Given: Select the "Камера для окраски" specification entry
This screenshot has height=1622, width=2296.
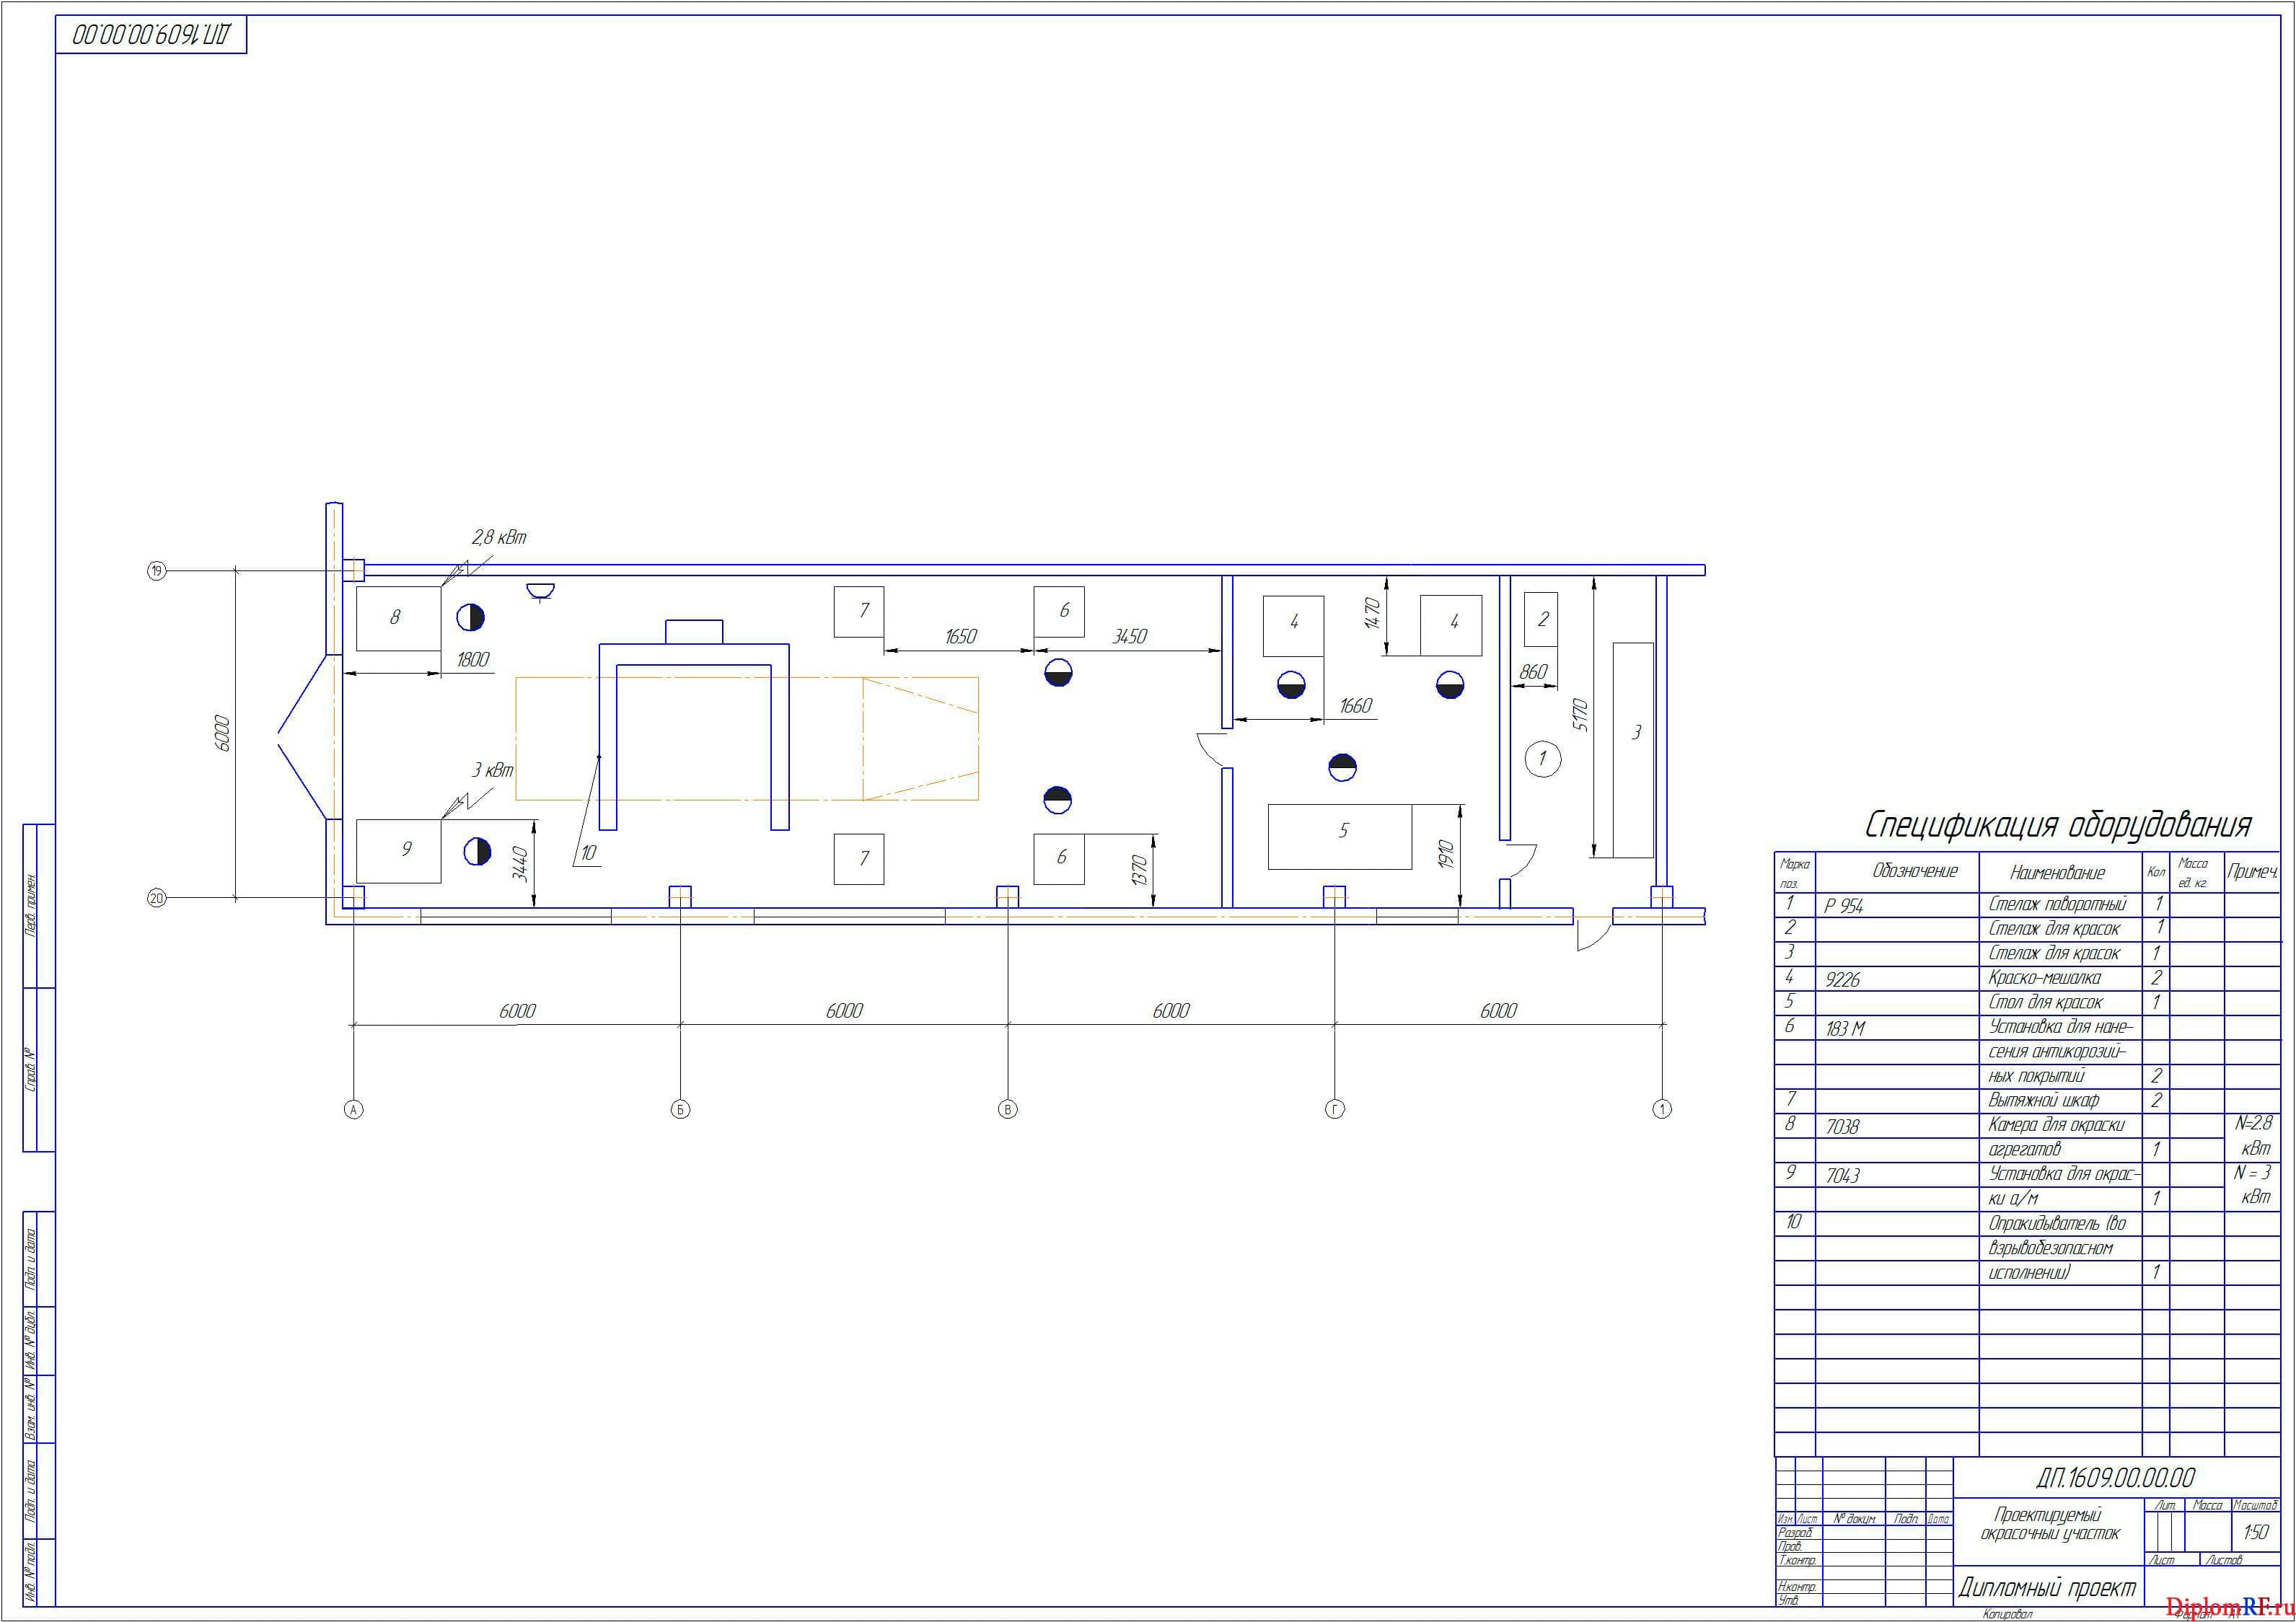Looking at the screenshot, I should (2056, 1125).
